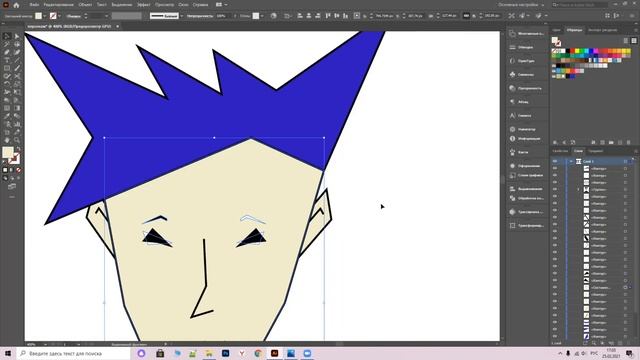
Task: Open the fill color dropdown in control bar
Action: pos(44,16)
